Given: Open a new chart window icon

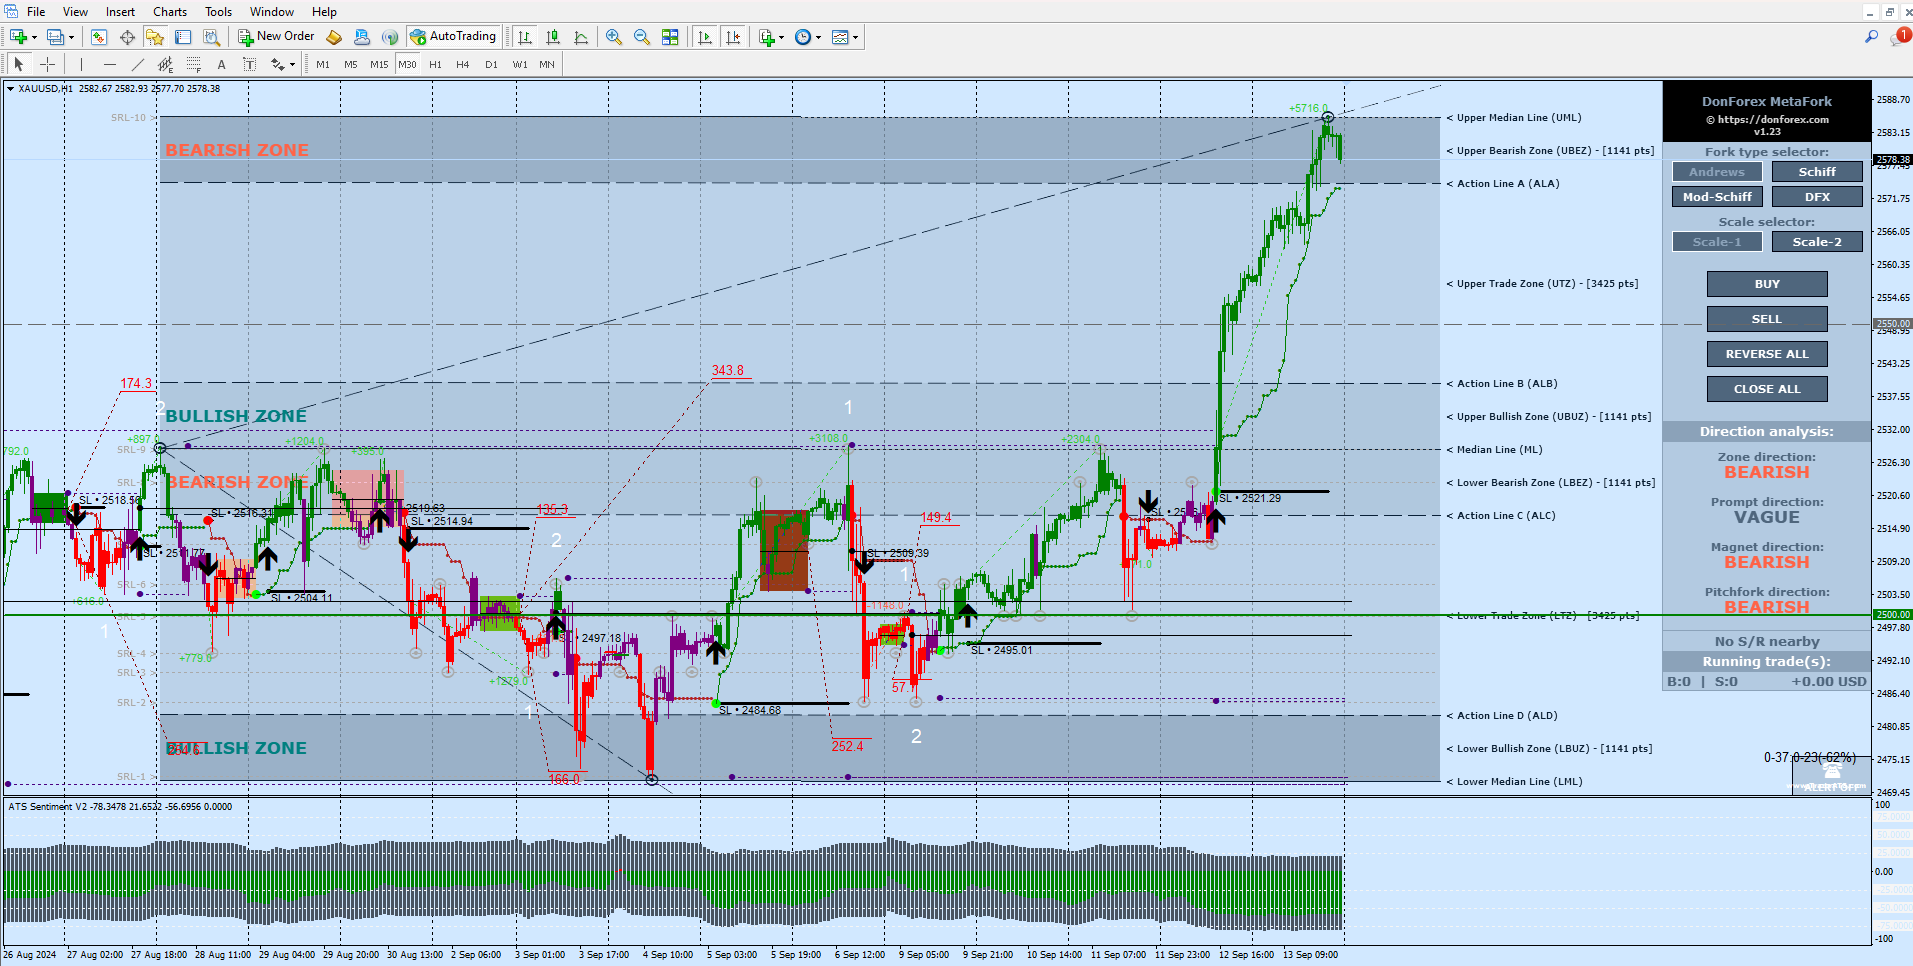Looking at the screenshot, I should coord(18,37).
